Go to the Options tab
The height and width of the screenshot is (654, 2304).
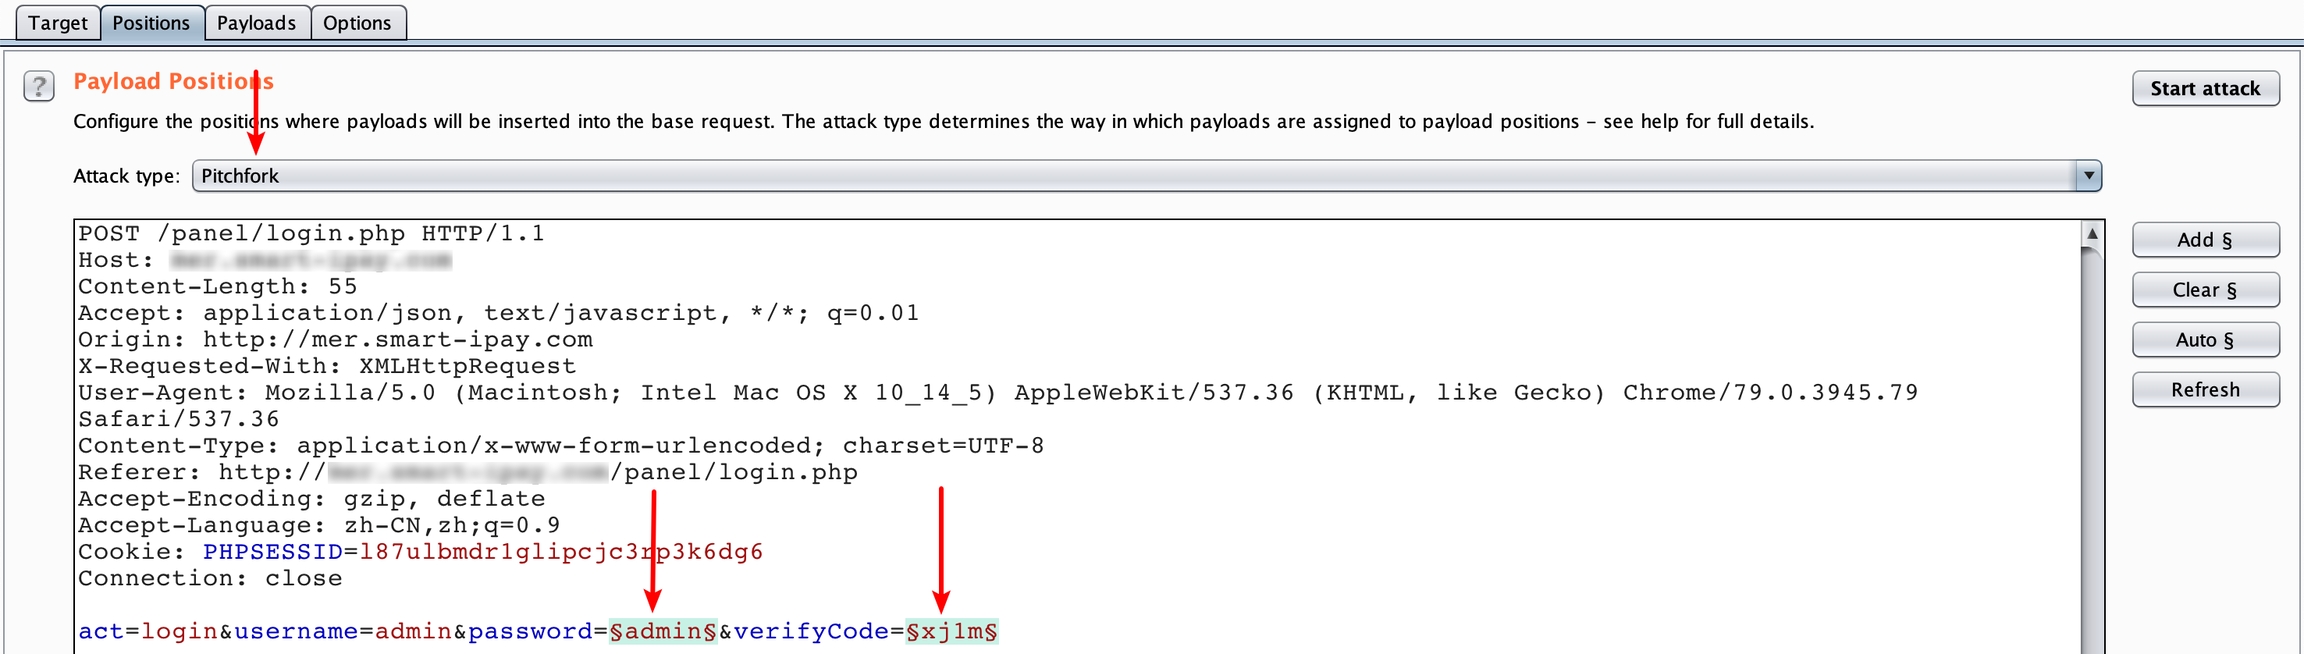[357, 23]
